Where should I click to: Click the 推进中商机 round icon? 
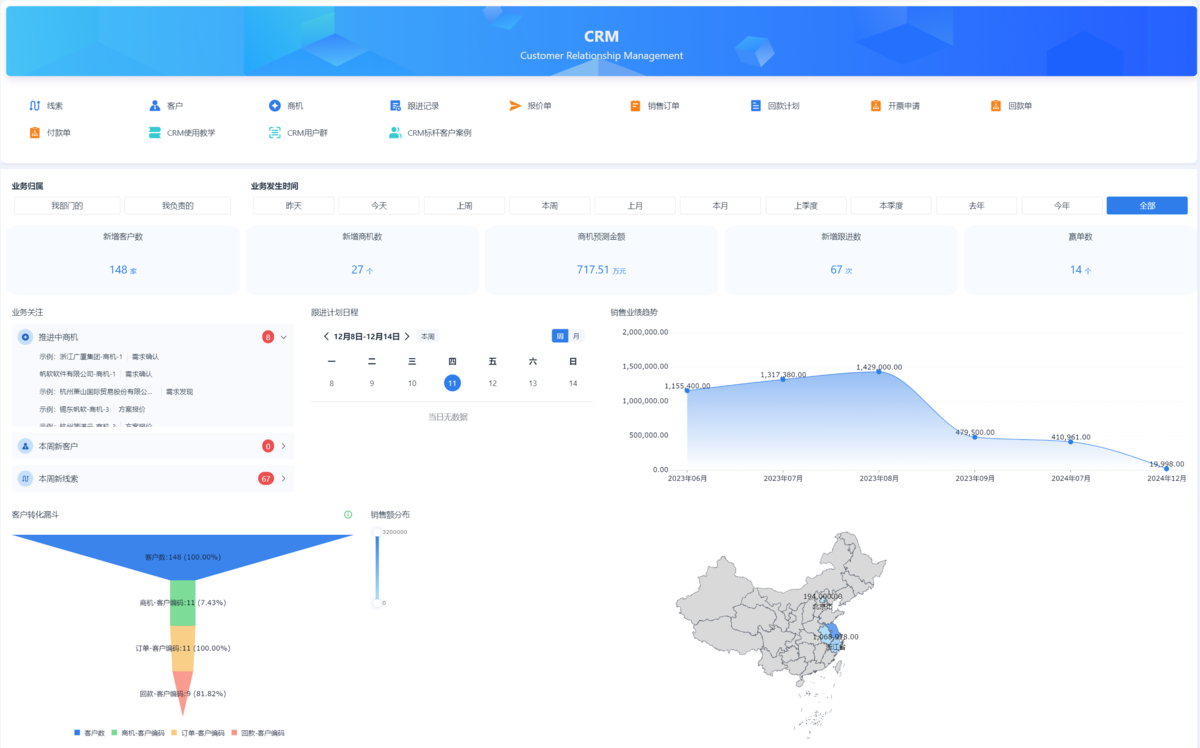click(x=26, y=337)
